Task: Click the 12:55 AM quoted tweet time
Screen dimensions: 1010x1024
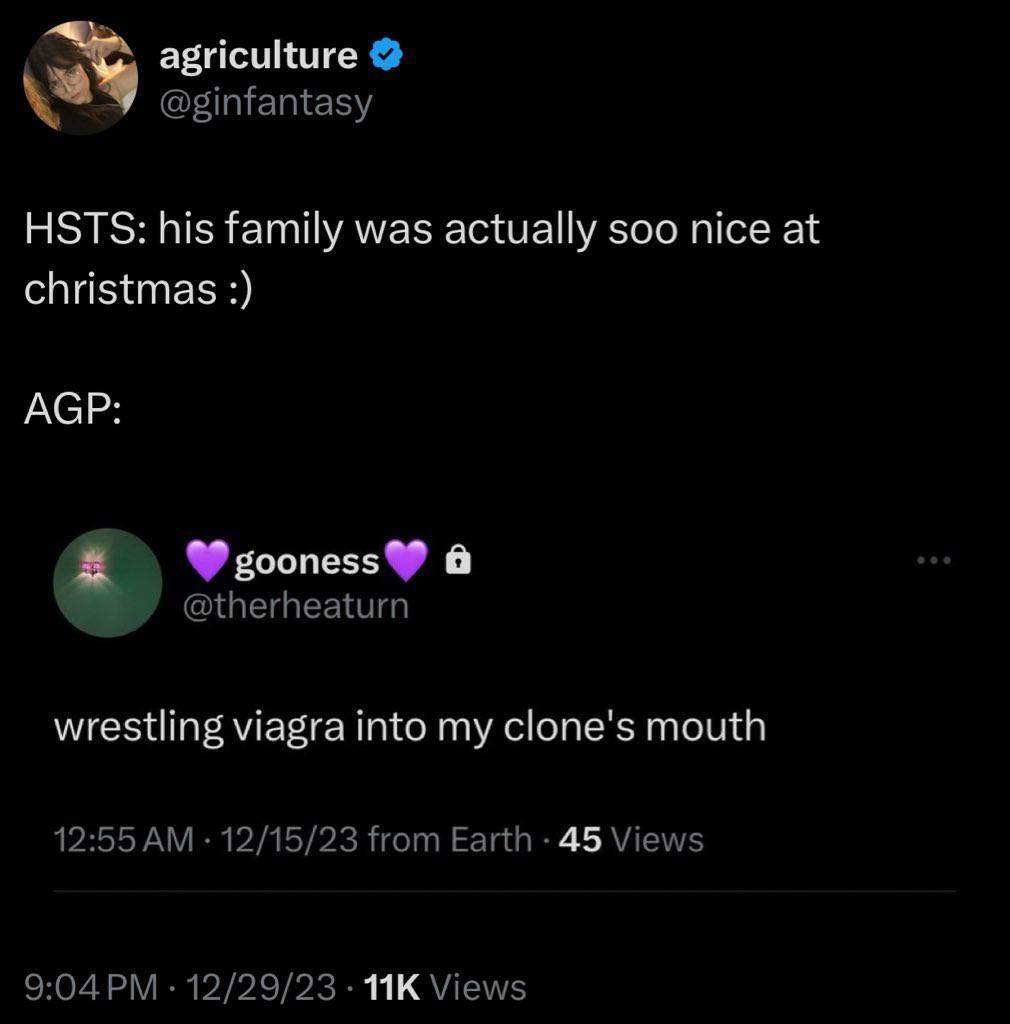Action: pyautogui.click(x=123, y=839)
